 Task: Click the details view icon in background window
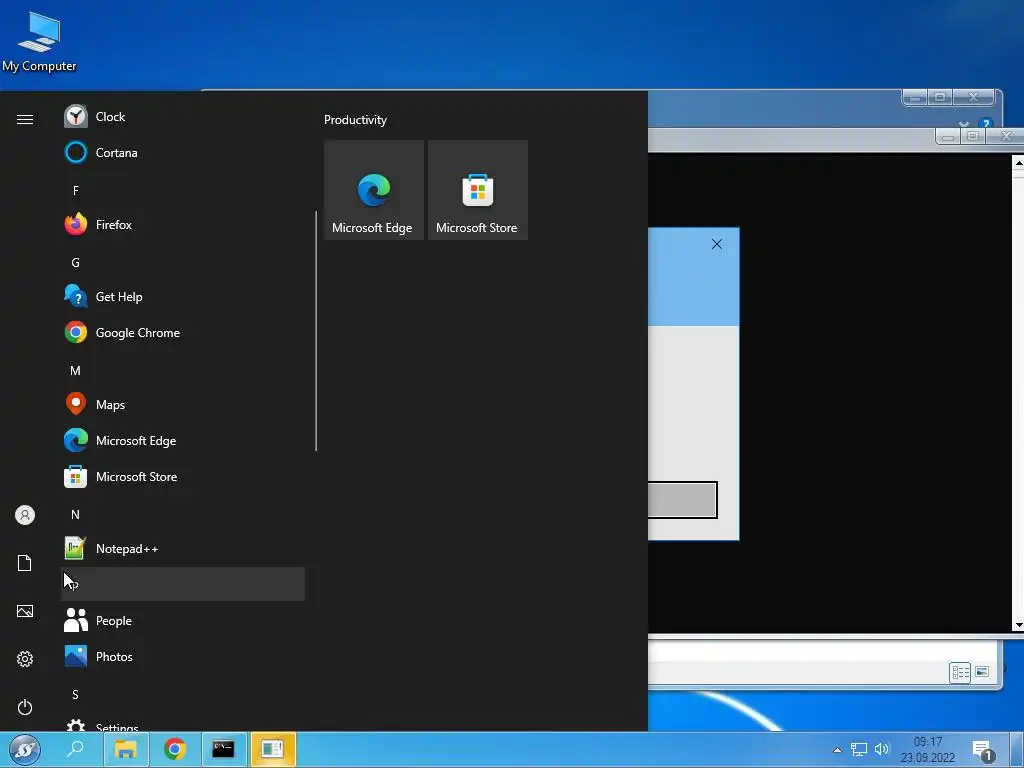(961, 672)
